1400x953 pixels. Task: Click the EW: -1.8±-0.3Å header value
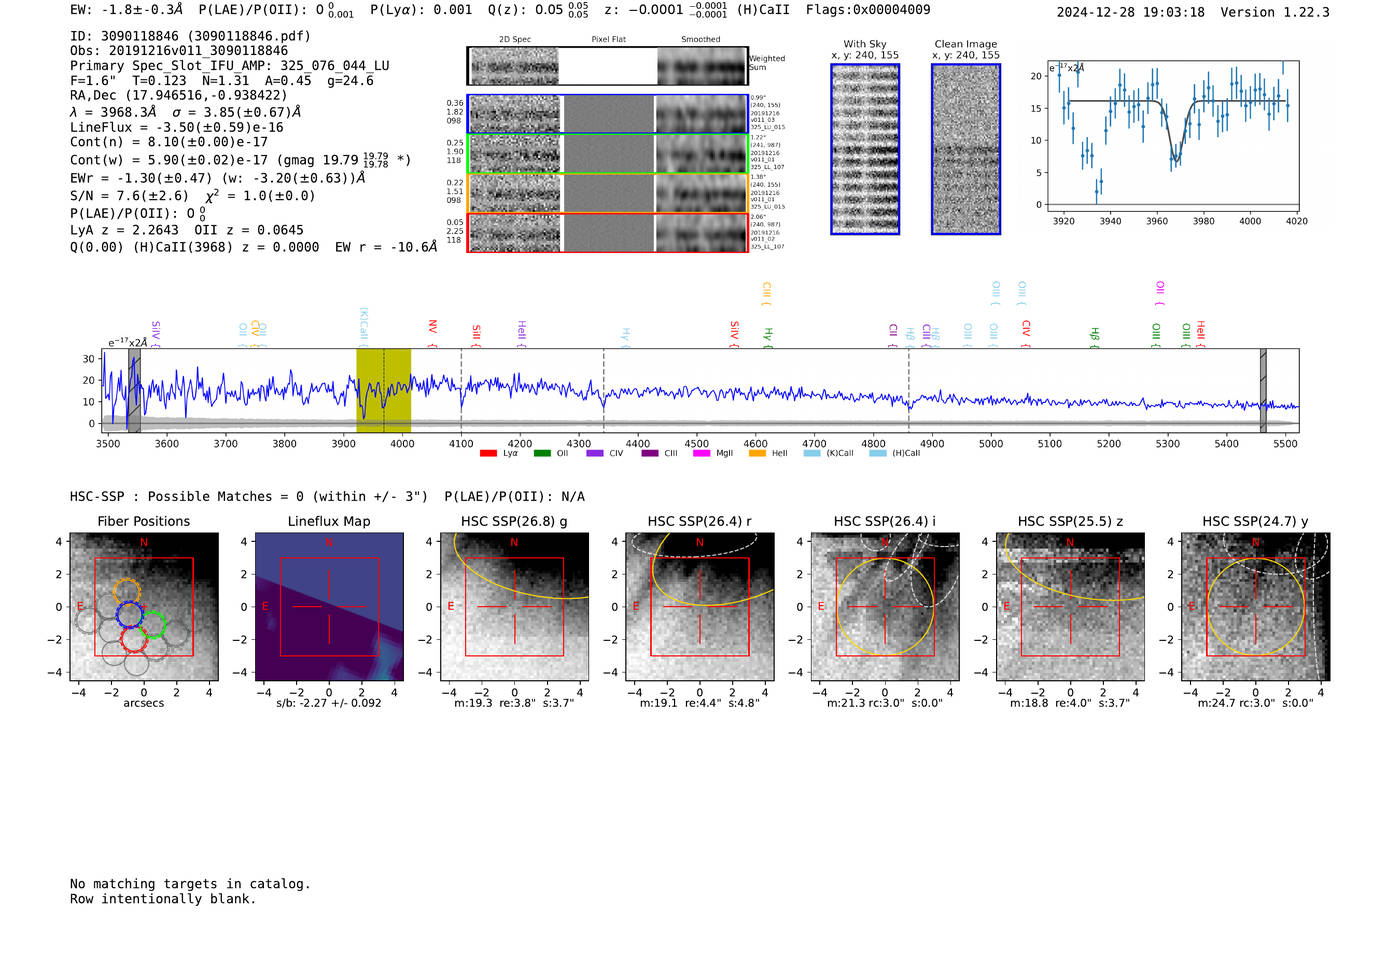pyautogui.click(x=127, y=10)
